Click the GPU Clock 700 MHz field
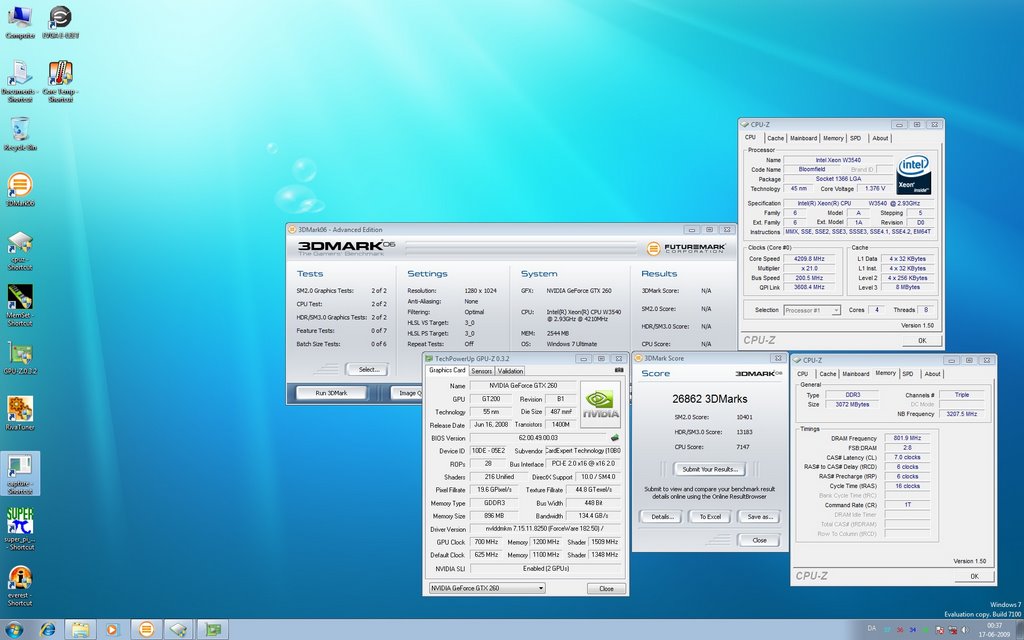The height and width of the screenshot is (640, 1024). click(x=486, y=542)
